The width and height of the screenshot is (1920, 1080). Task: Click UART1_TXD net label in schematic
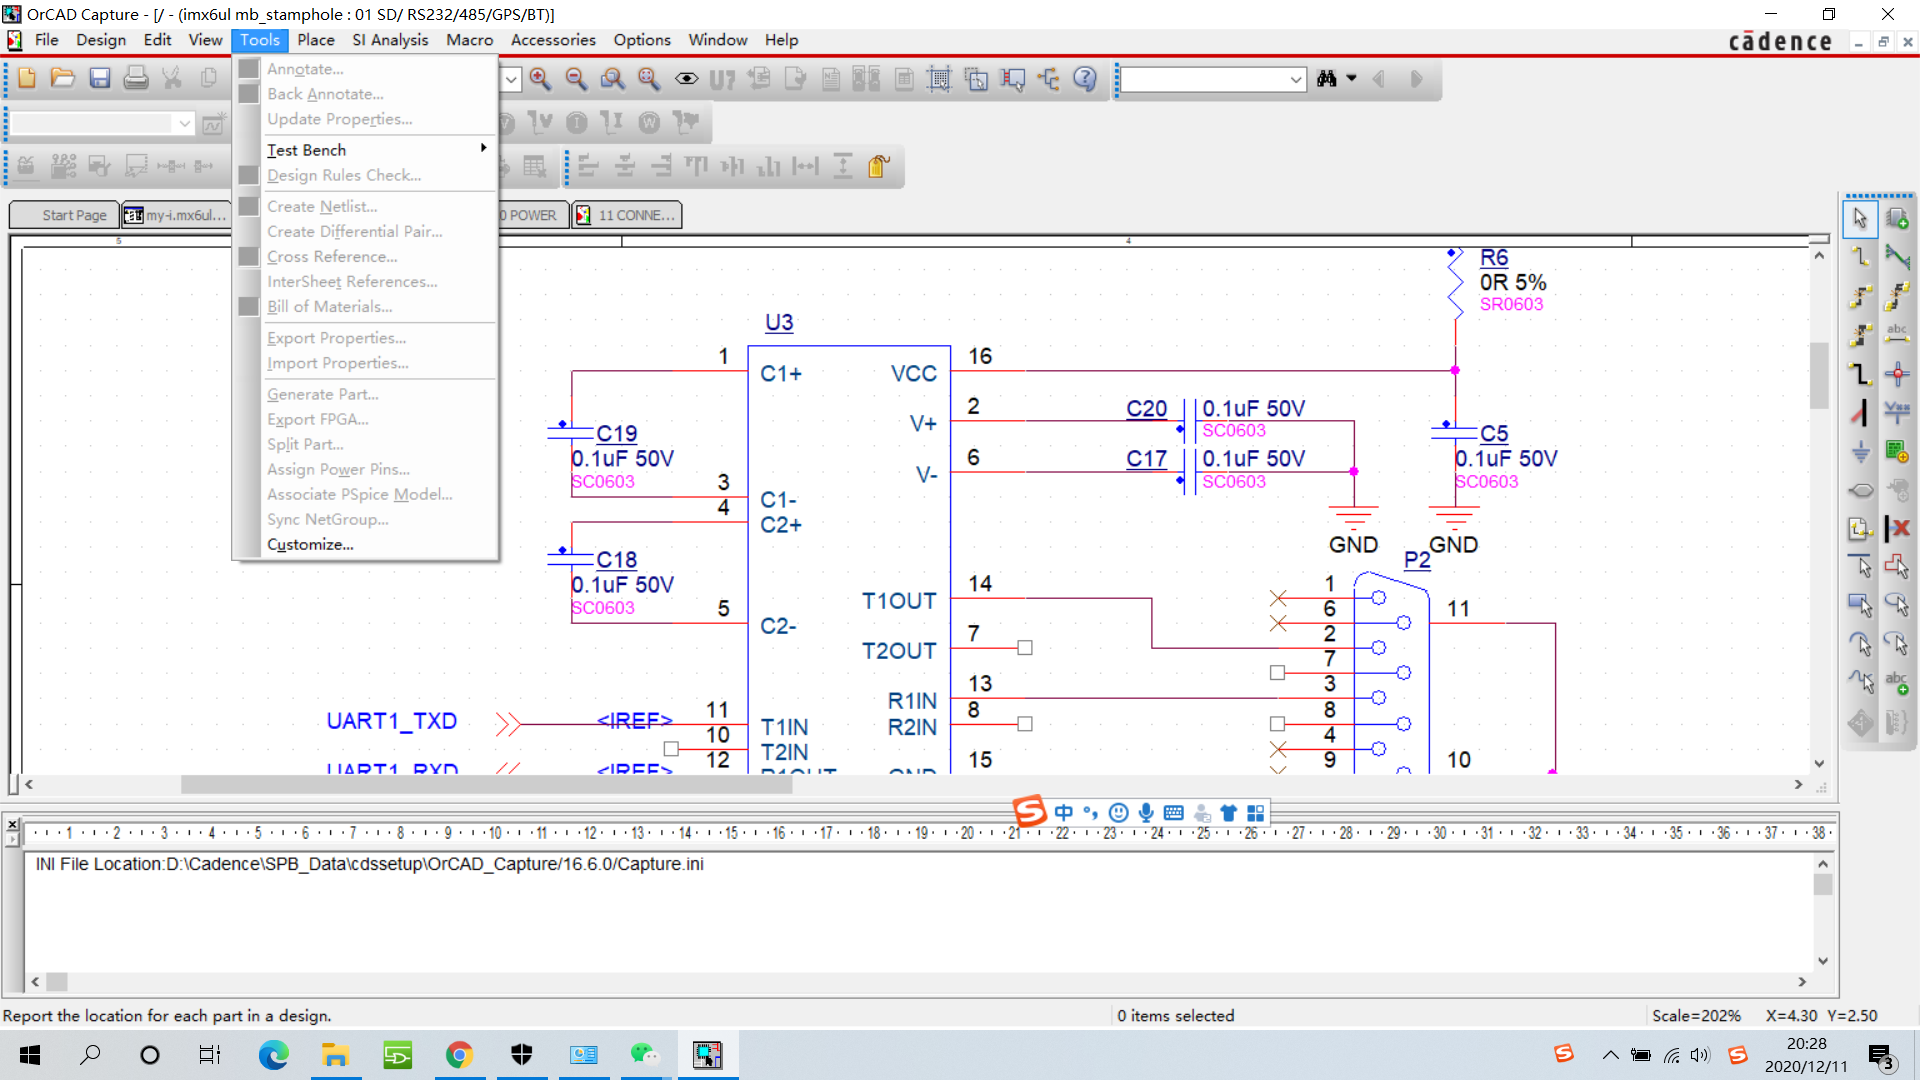pyautogui.click(x=391, y=721)
